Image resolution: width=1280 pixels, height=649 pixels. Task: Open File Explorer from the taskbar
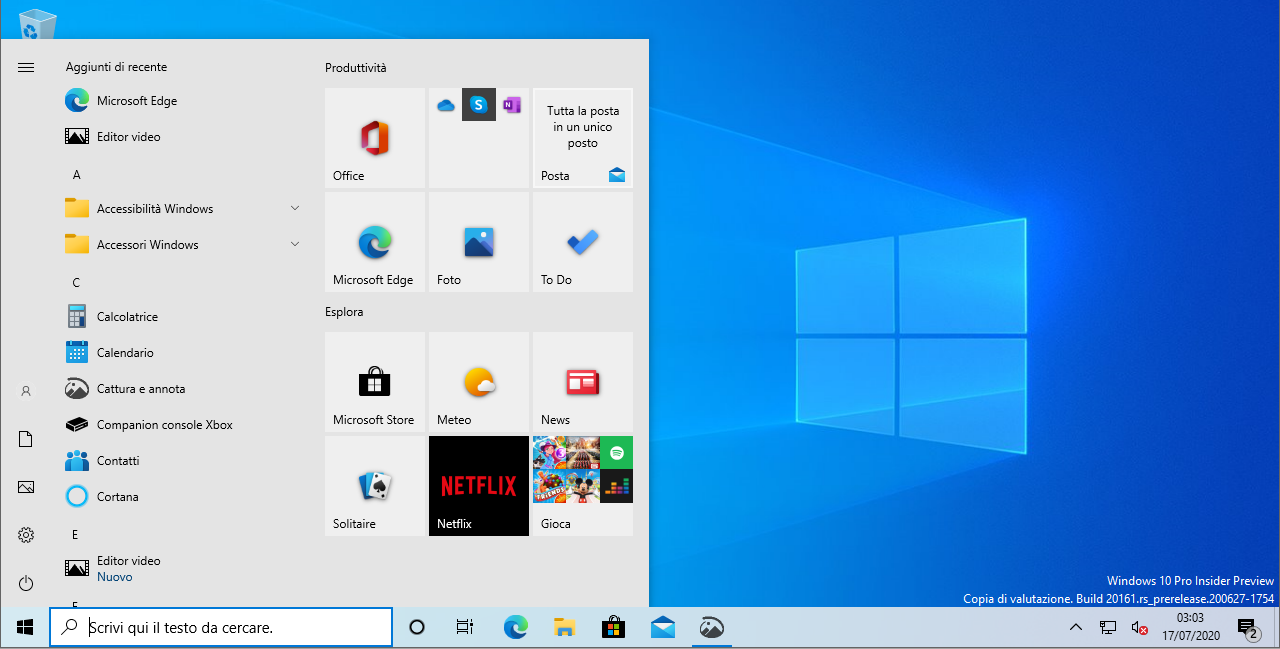(565, 627)
